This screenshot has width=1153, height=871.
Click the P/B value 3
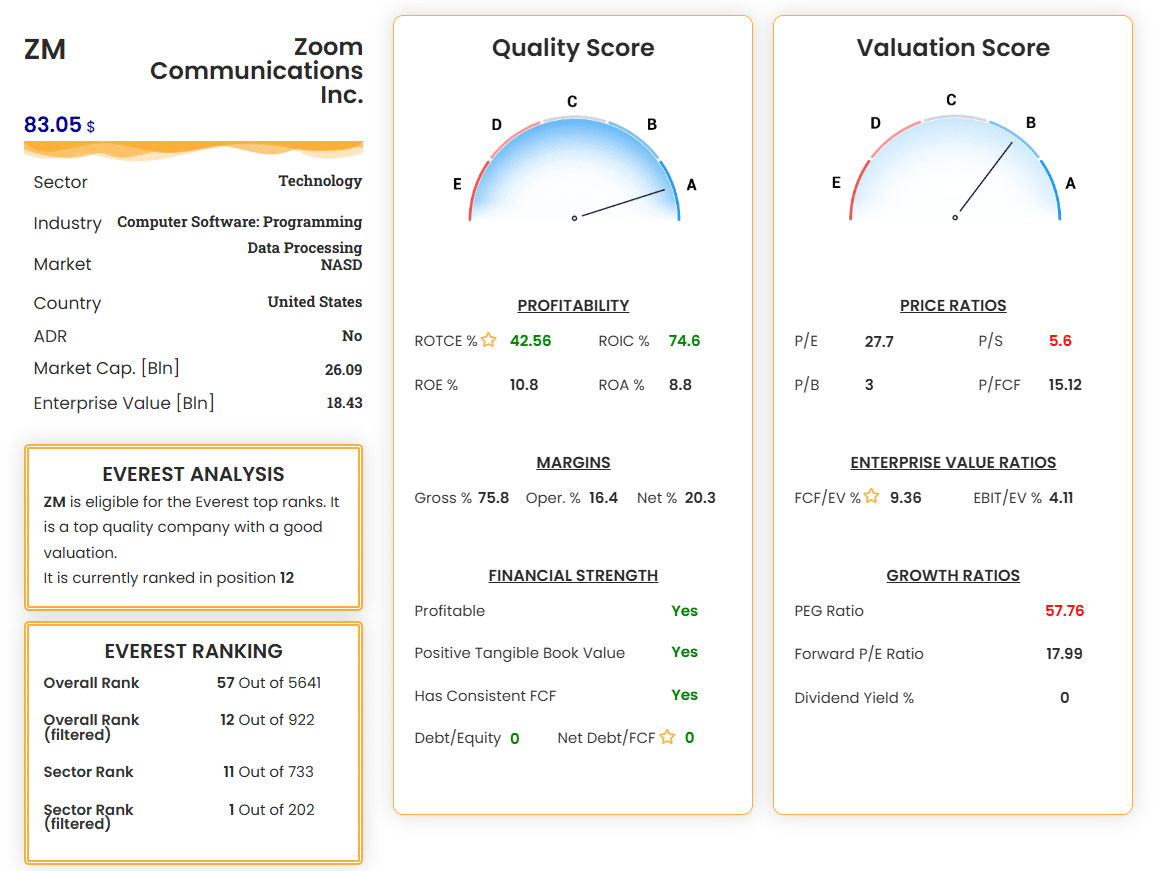click(x=869, y=385)
